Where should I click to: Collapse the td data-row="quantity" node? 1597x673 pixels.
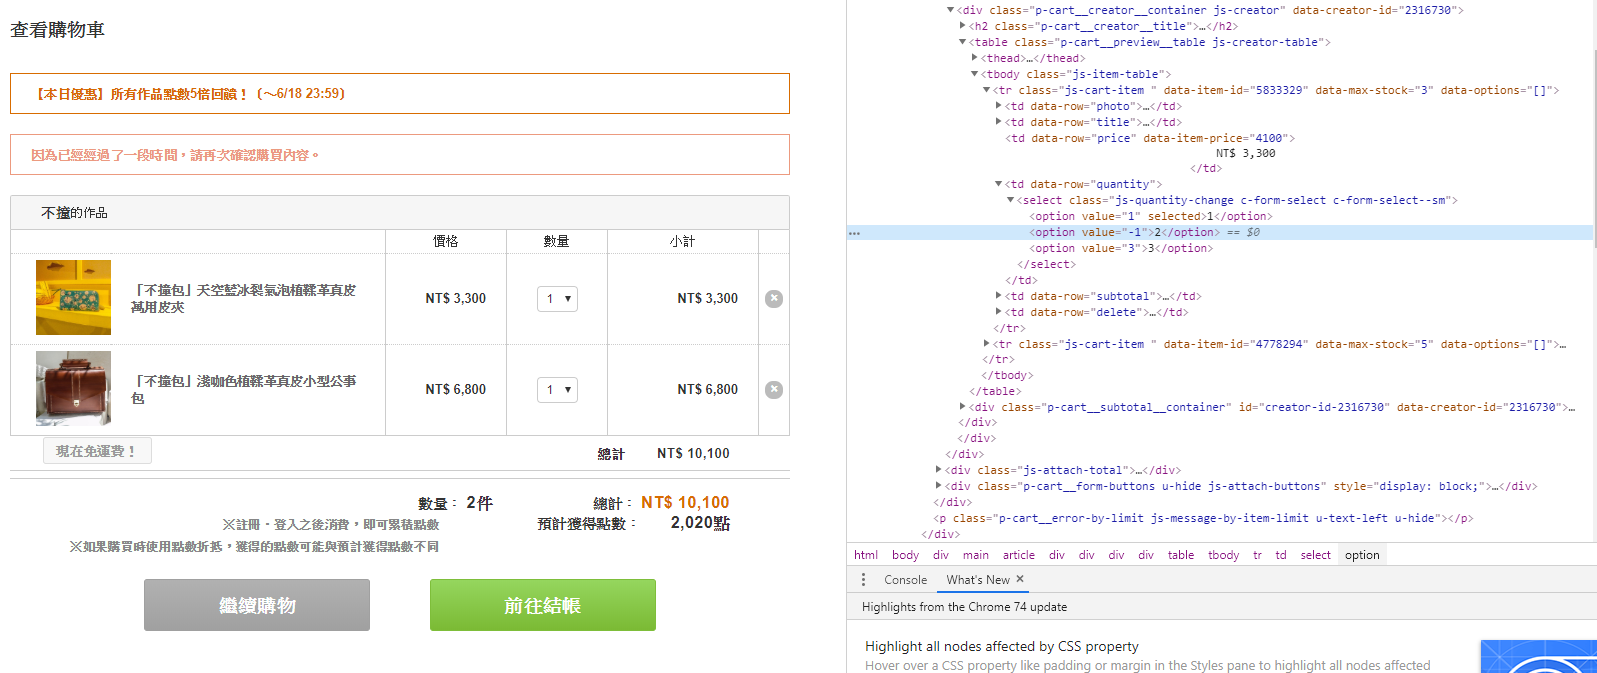[999, 184]
